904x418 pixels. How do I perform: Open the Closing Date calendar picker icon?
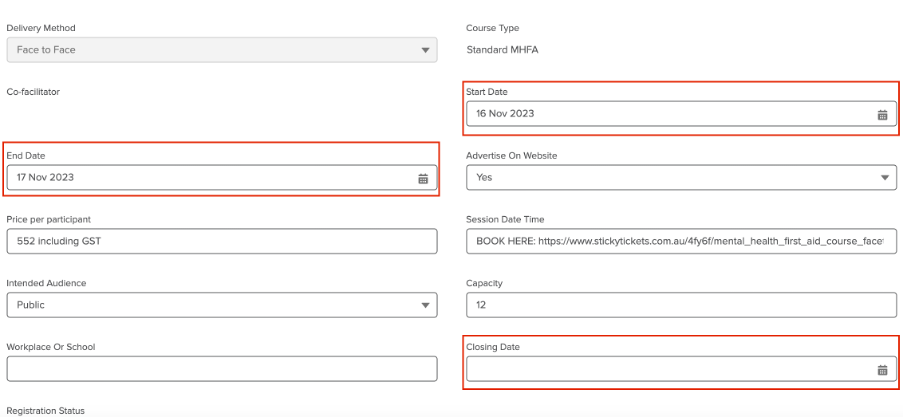882,370
